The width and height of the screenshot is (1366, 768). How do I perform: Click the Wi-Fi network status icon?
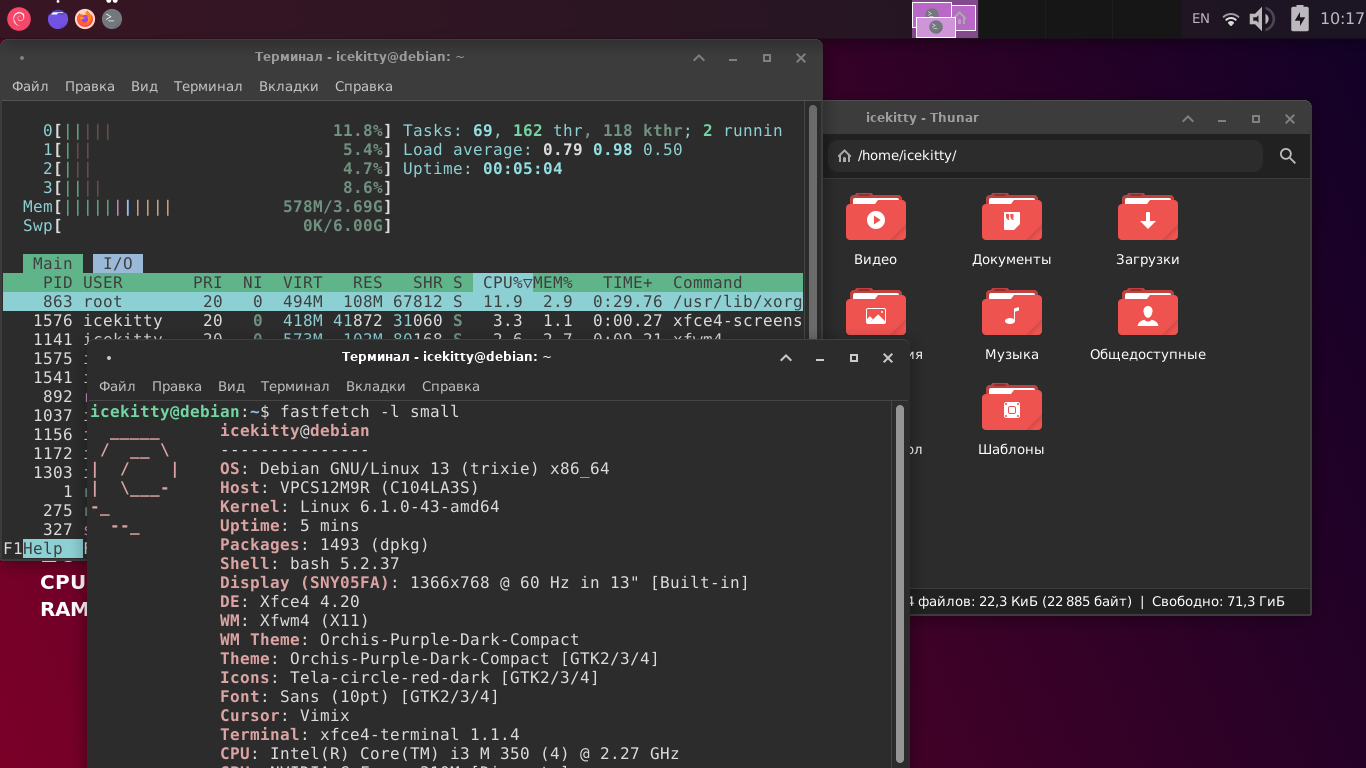(1231, 18)
